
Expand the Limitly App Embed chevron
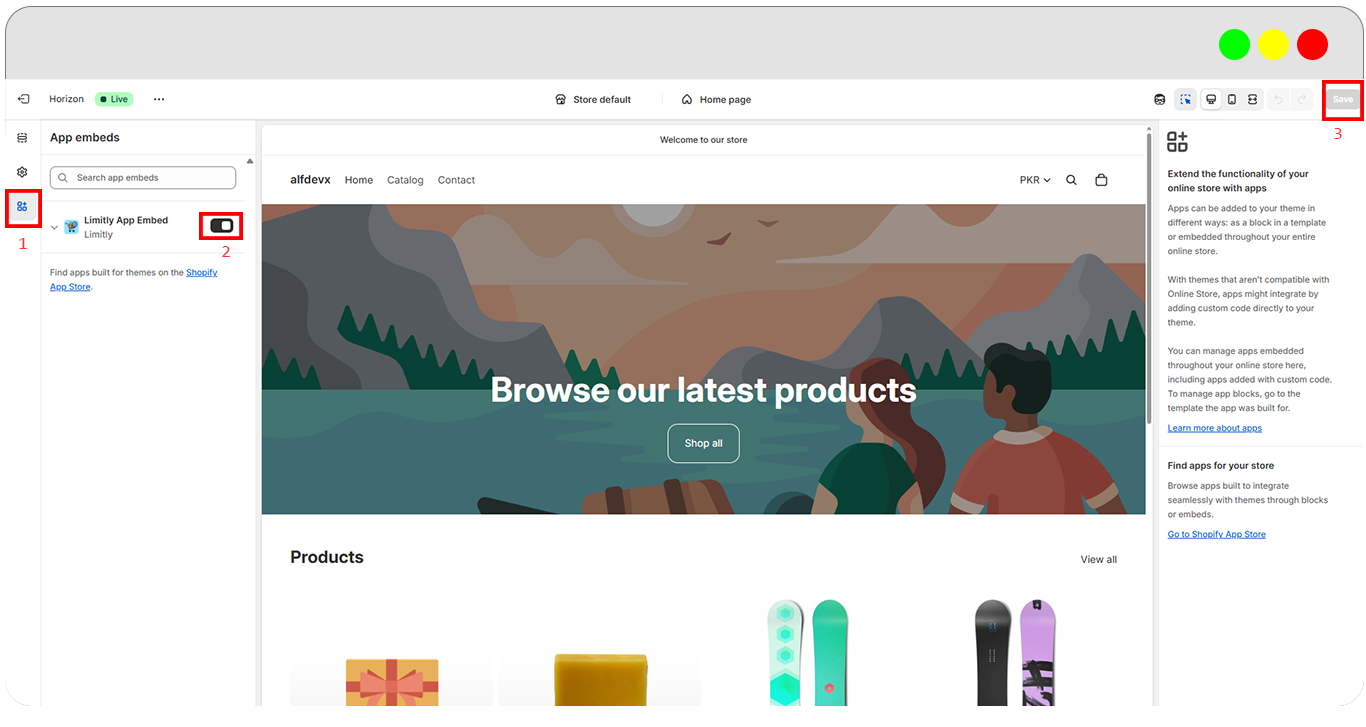coord(54,227)
